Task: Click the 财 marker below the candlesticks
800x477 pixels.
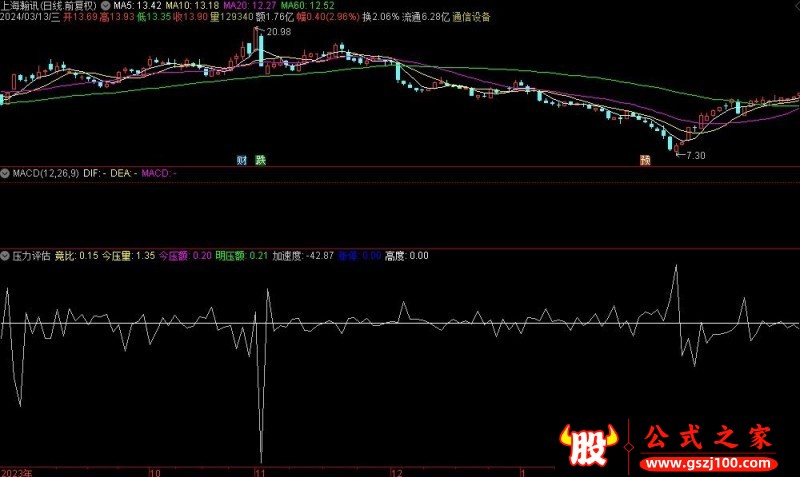Action: [x=242, y=160]
